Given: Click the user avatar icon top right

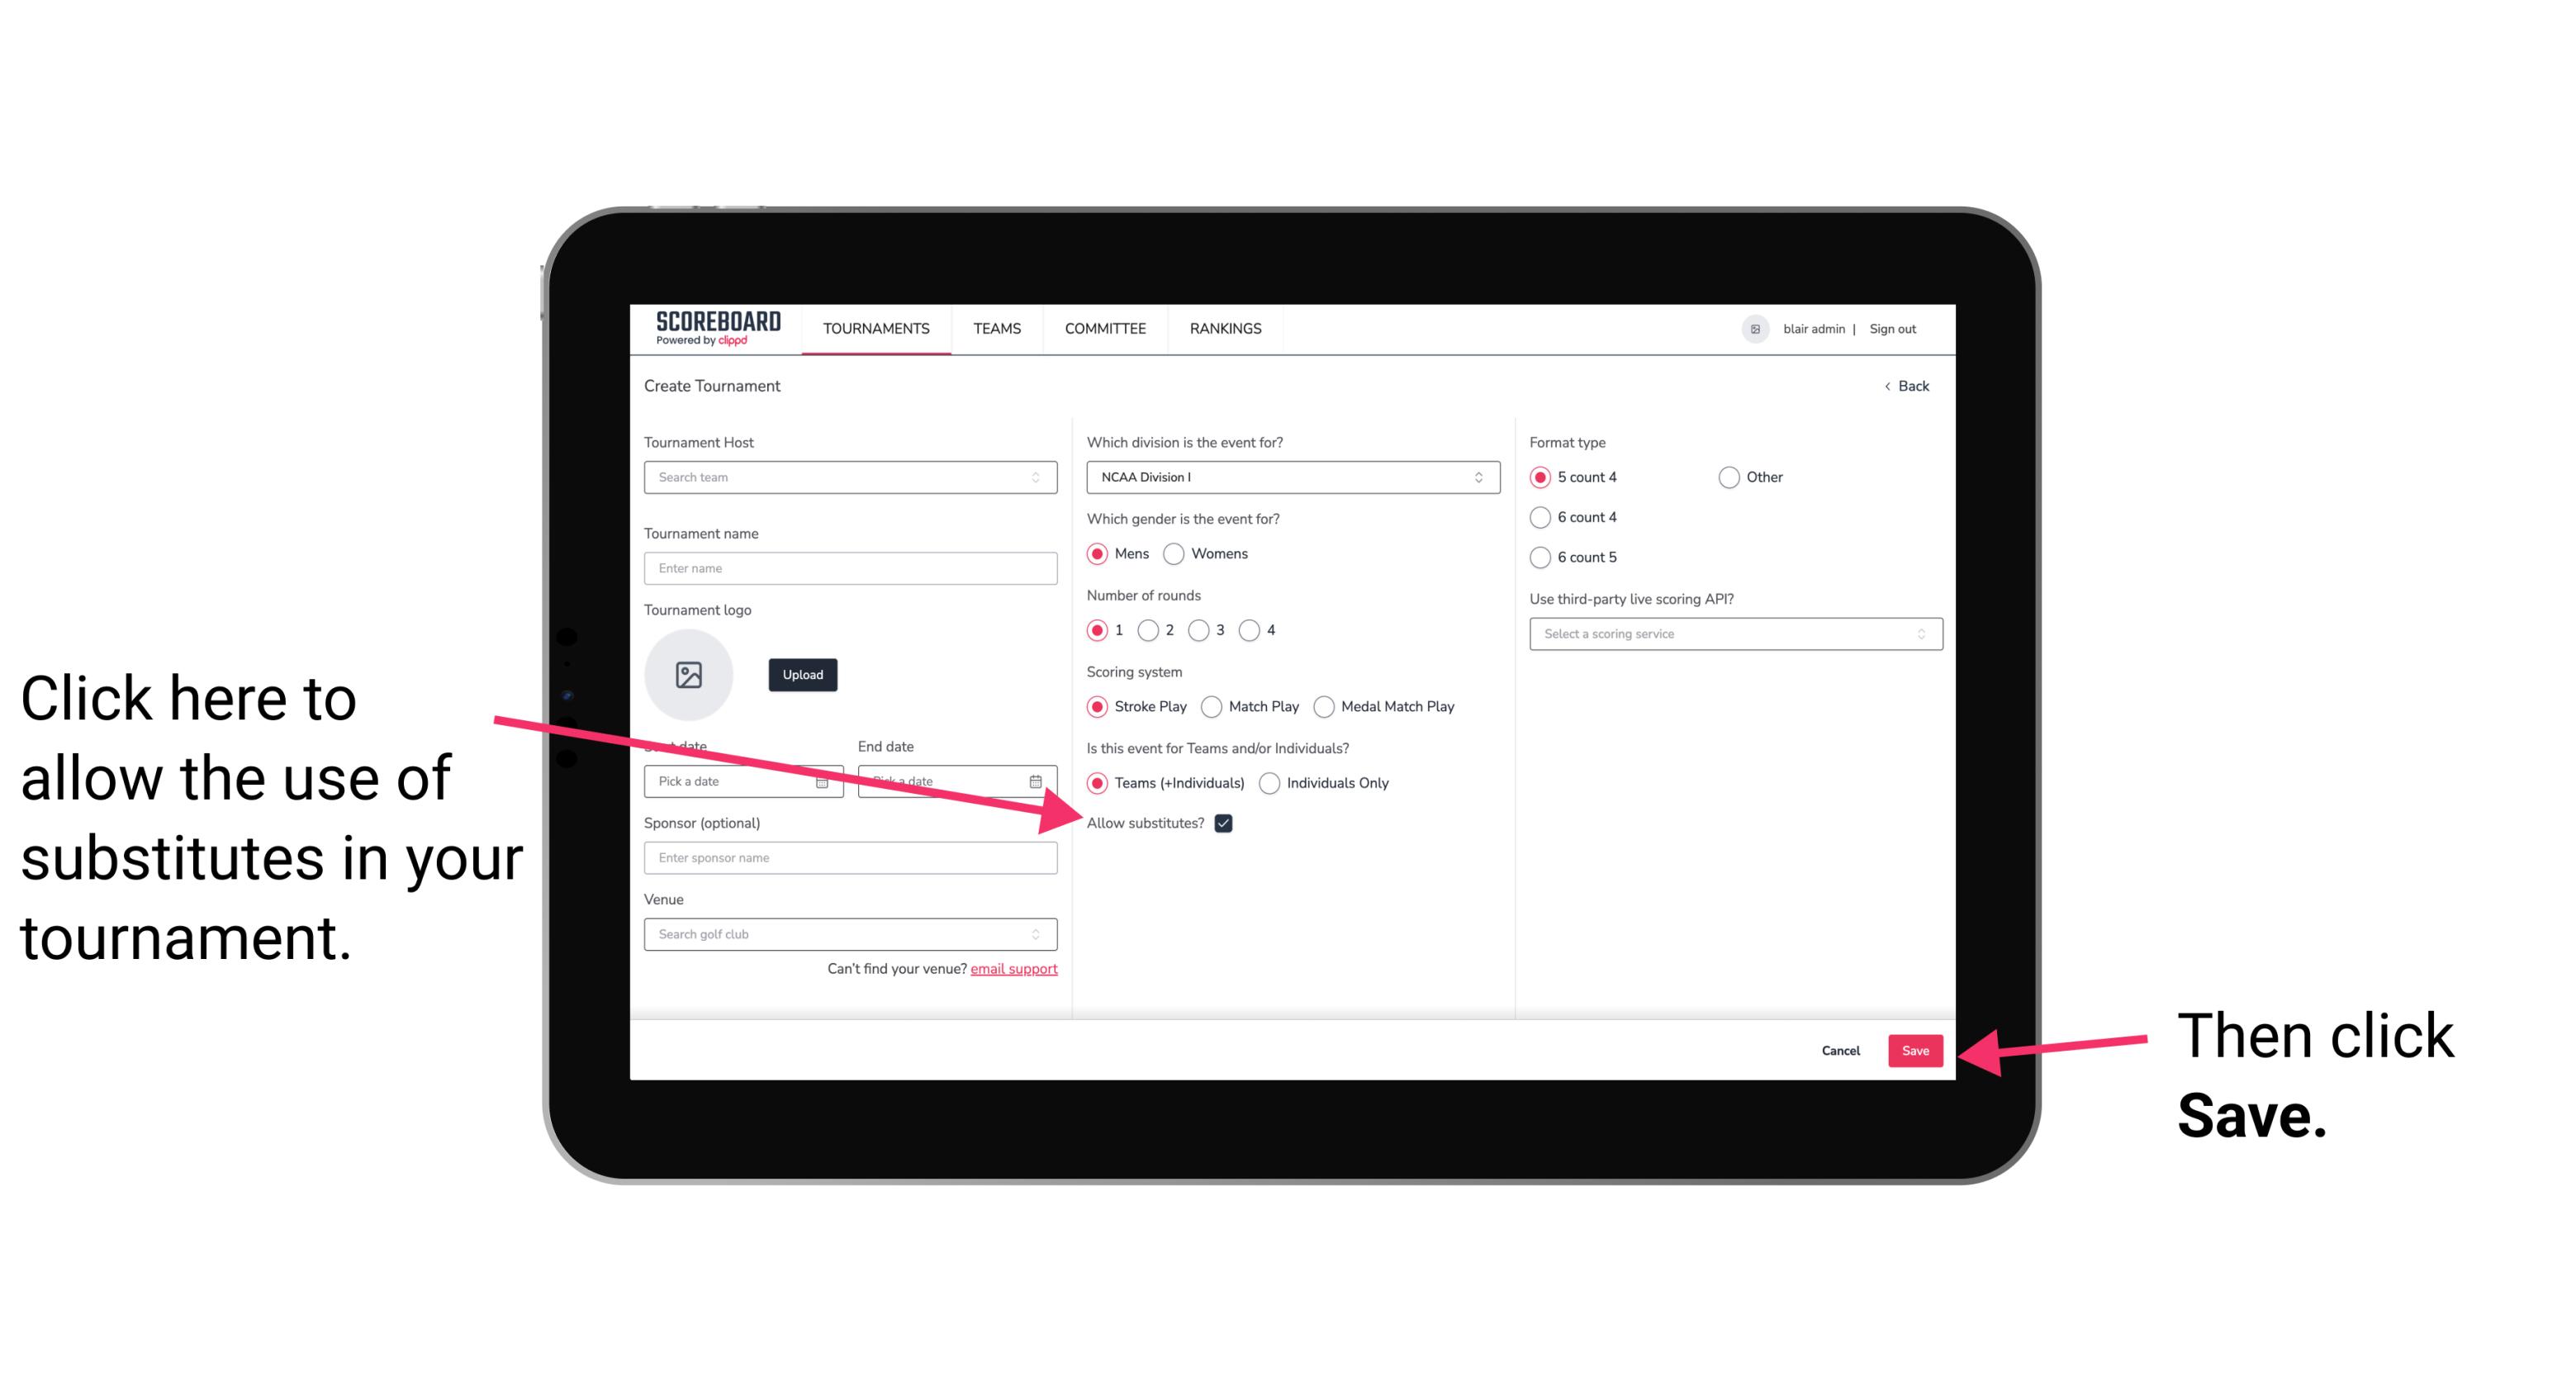Looking at the screenshot, I should coord(1755,328).
